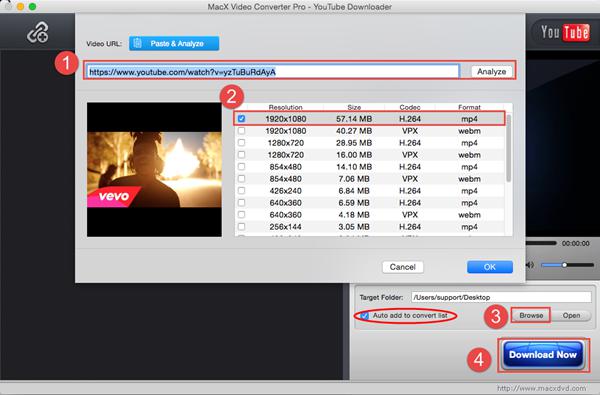
Task: Click the 426x240 resolution cell
Action: pos(285,191)
